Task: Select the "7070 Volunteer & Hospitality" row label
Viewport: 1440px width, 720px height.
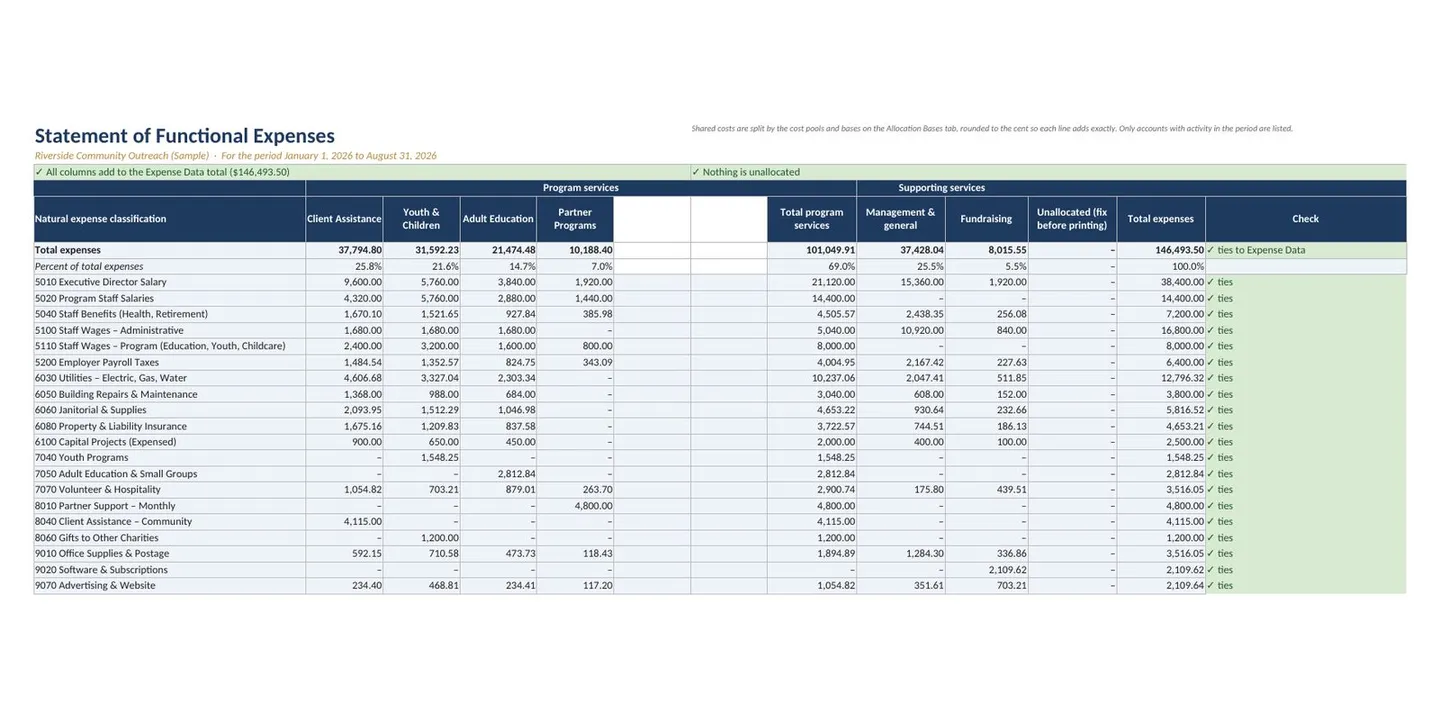Action: click(98, 490)
